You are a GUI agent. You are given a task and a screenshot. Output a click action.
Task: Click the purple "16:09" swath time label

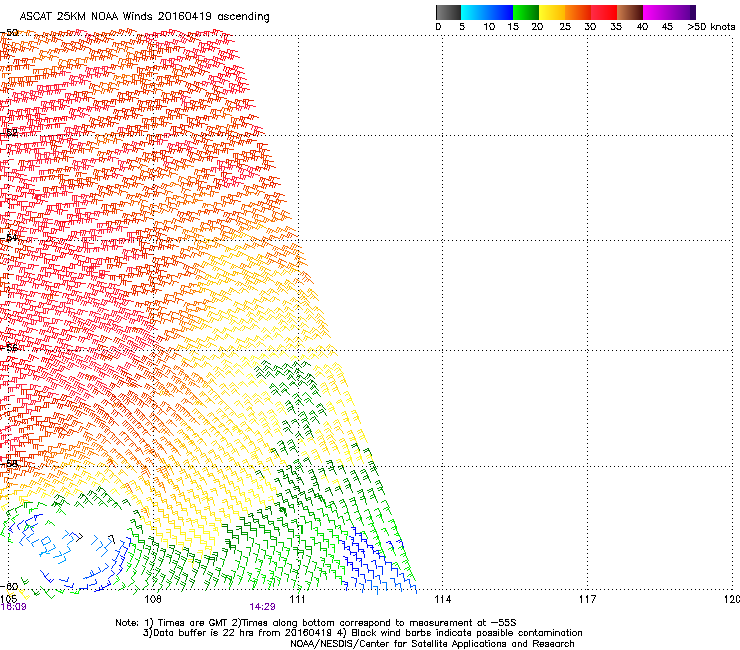point(13,607)
